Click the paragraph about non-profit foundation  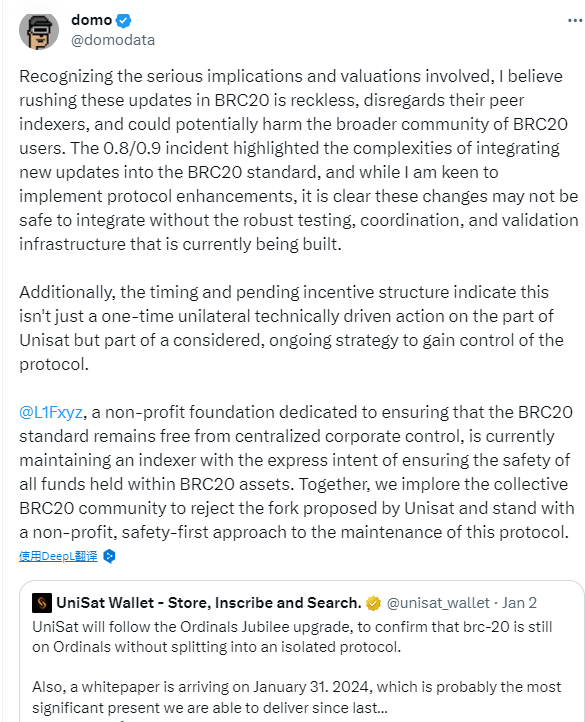click(297, 472)
